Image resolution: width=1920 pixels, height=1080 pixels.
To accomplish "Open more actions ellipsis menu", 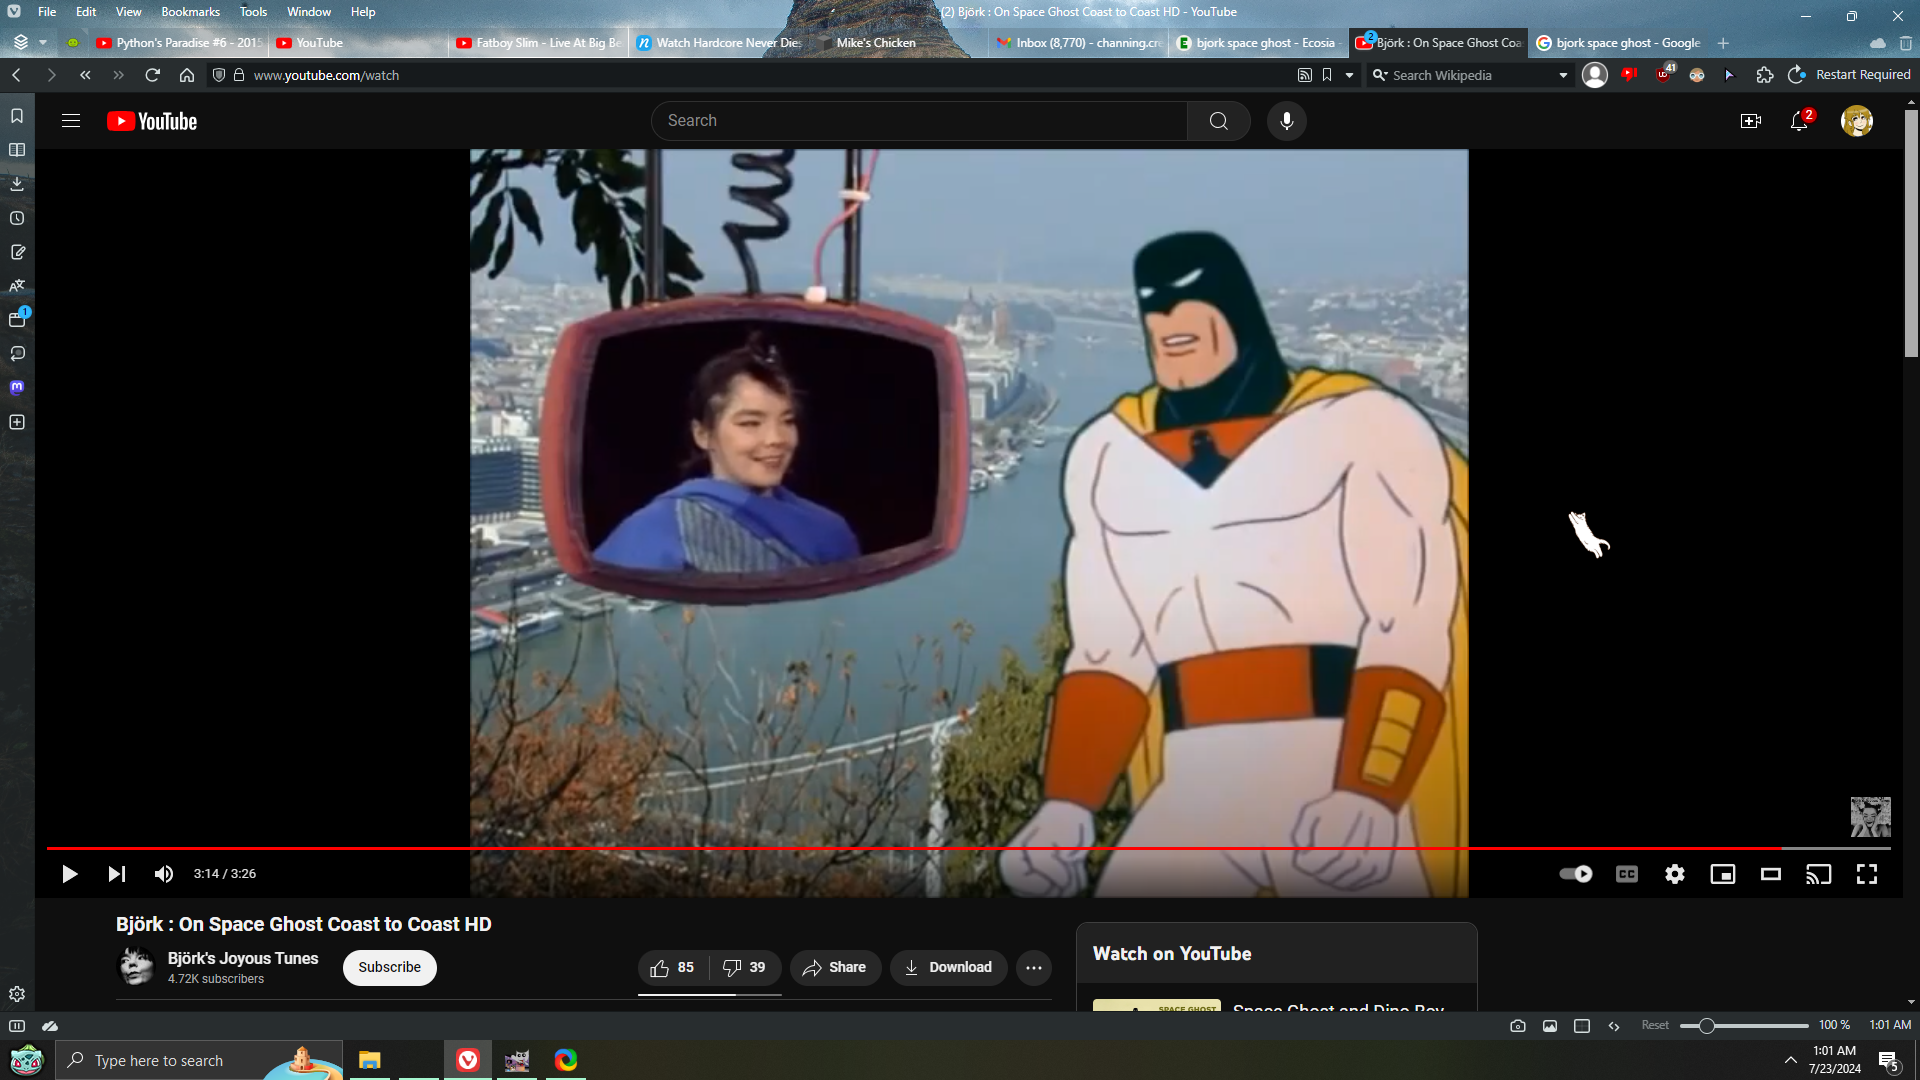I will (x=1033, y=967).
